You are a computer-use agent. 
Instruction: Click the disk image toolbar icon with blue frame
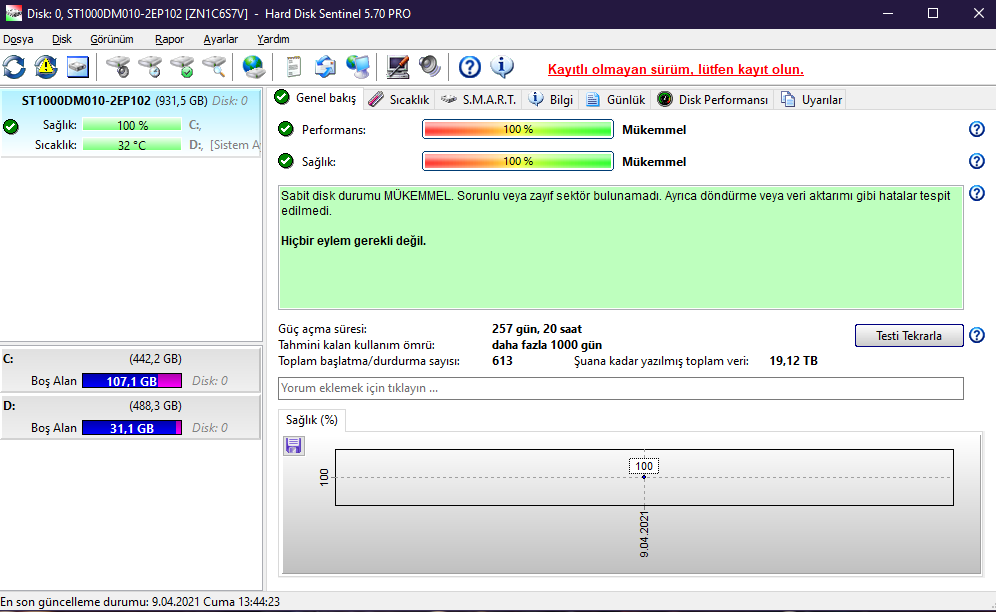click(x=77, y=67)
